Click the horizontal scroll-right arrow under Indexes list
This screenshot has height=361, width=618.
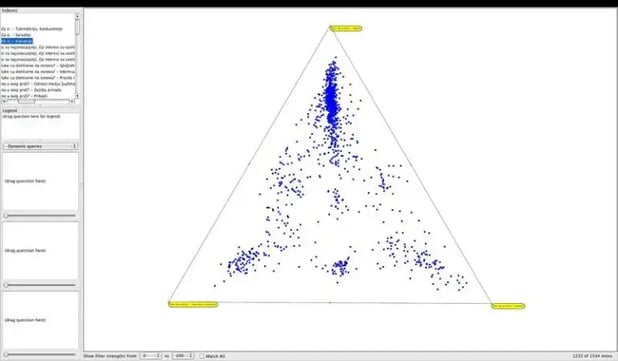[x=72, y=101]
